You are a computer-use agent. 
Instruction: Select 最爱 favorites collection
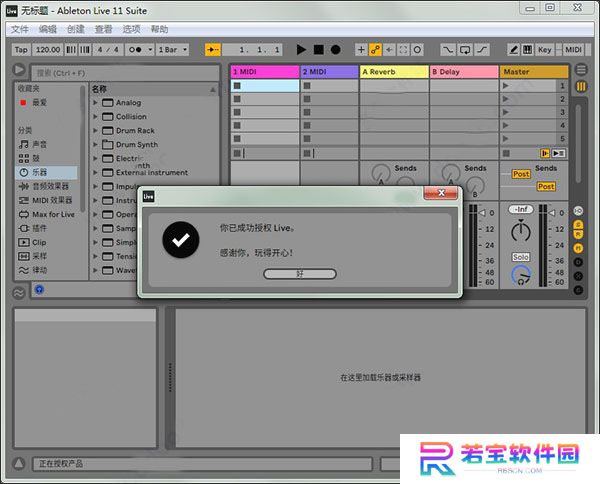click(x=47, y=102)
